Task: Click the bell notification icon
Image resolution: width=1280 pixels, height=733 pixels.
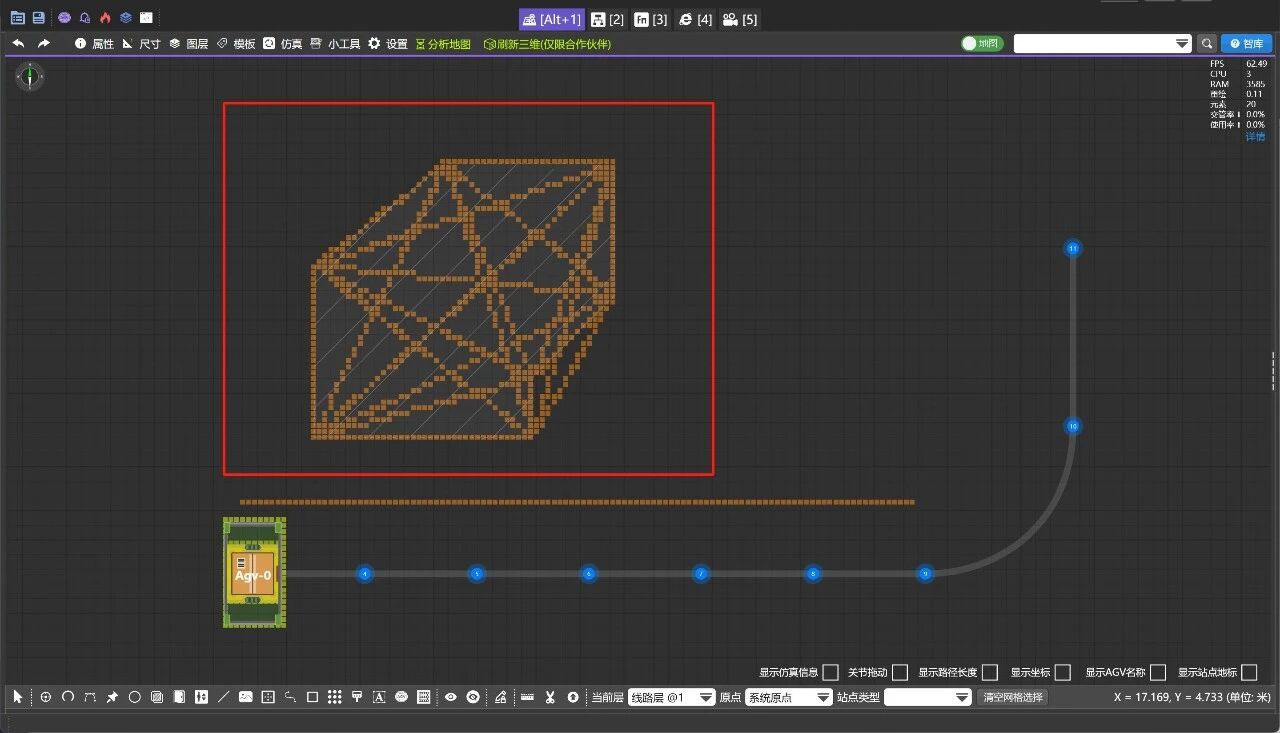Action: click(84, 18)
